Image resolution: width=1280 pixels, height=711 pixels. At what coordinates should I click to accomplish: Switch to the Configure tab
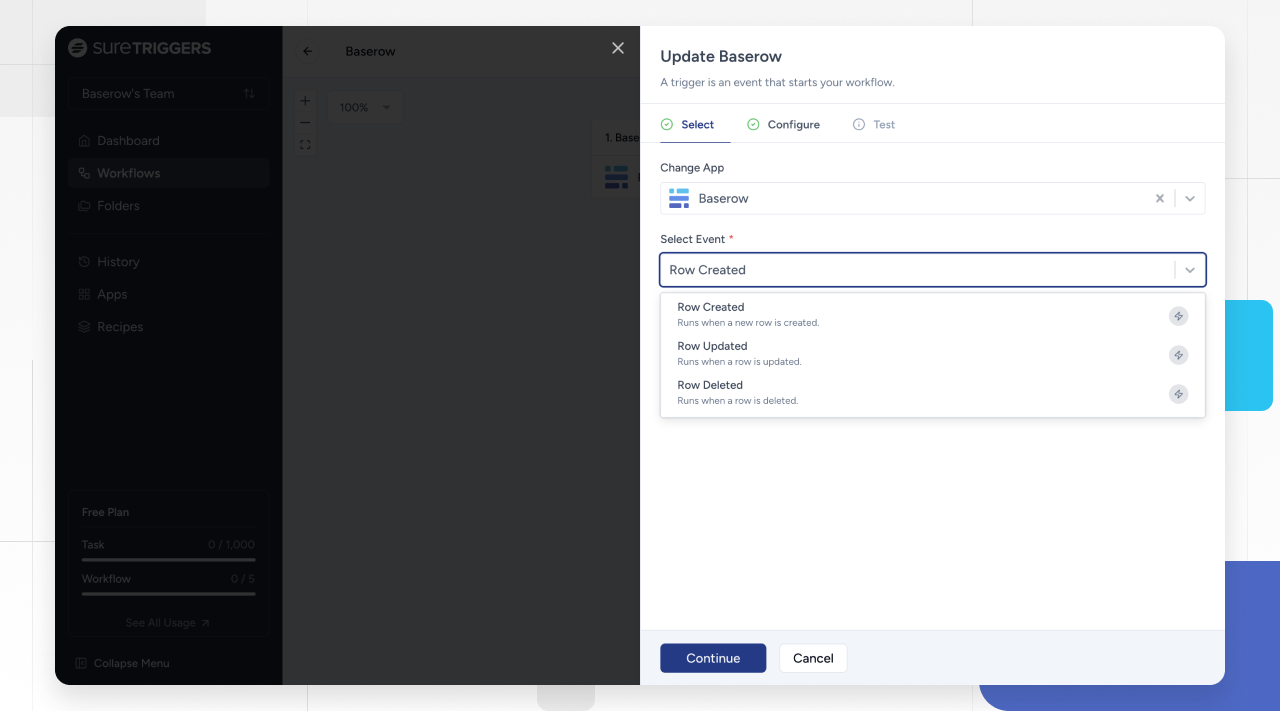tap(784, 125)
